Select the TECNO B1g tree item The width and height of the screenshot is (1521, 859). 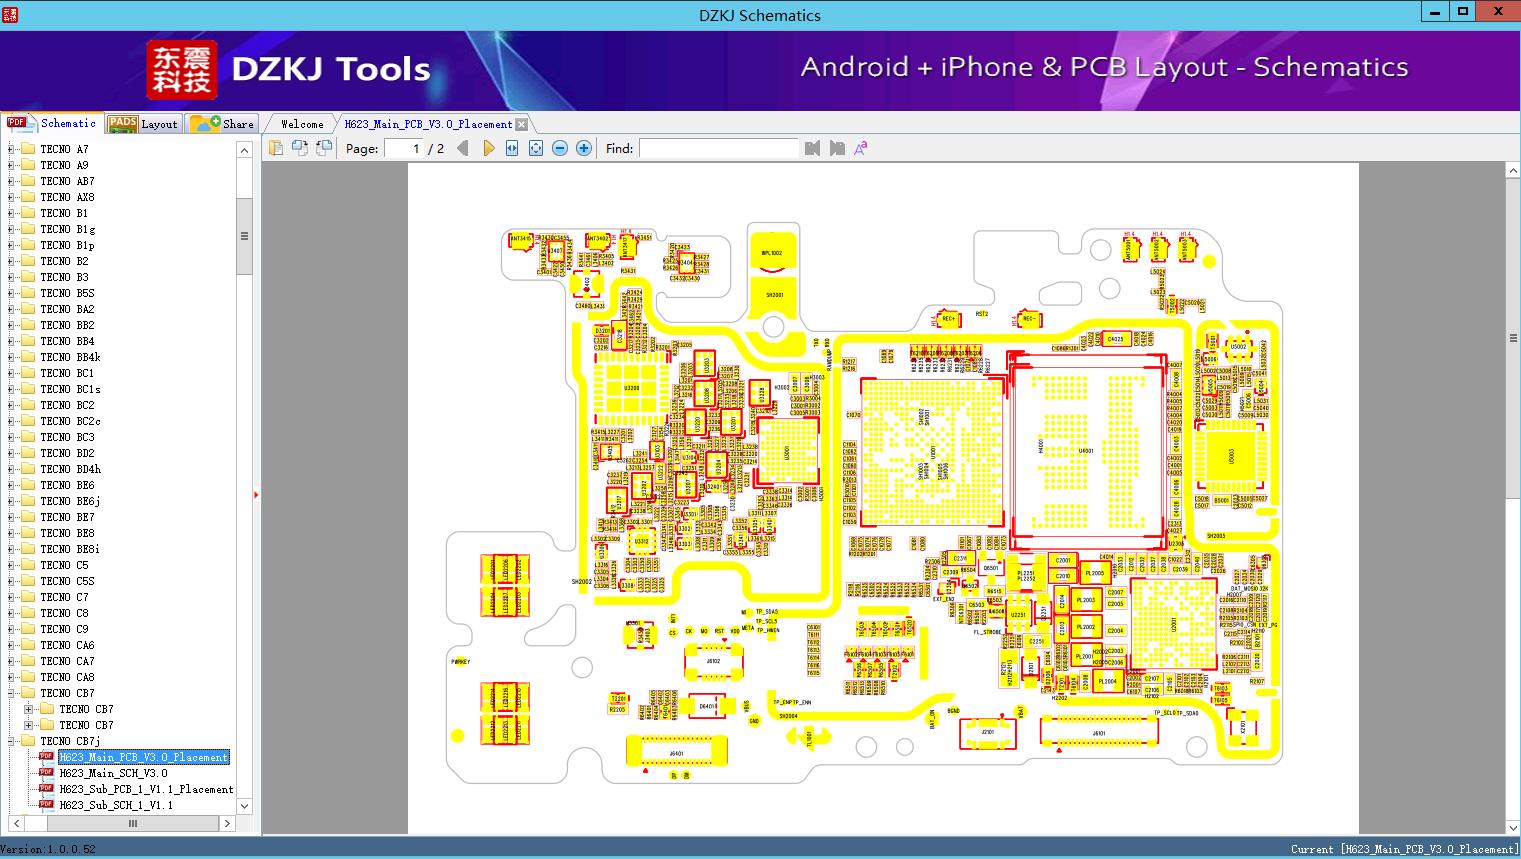coord(67,229)
